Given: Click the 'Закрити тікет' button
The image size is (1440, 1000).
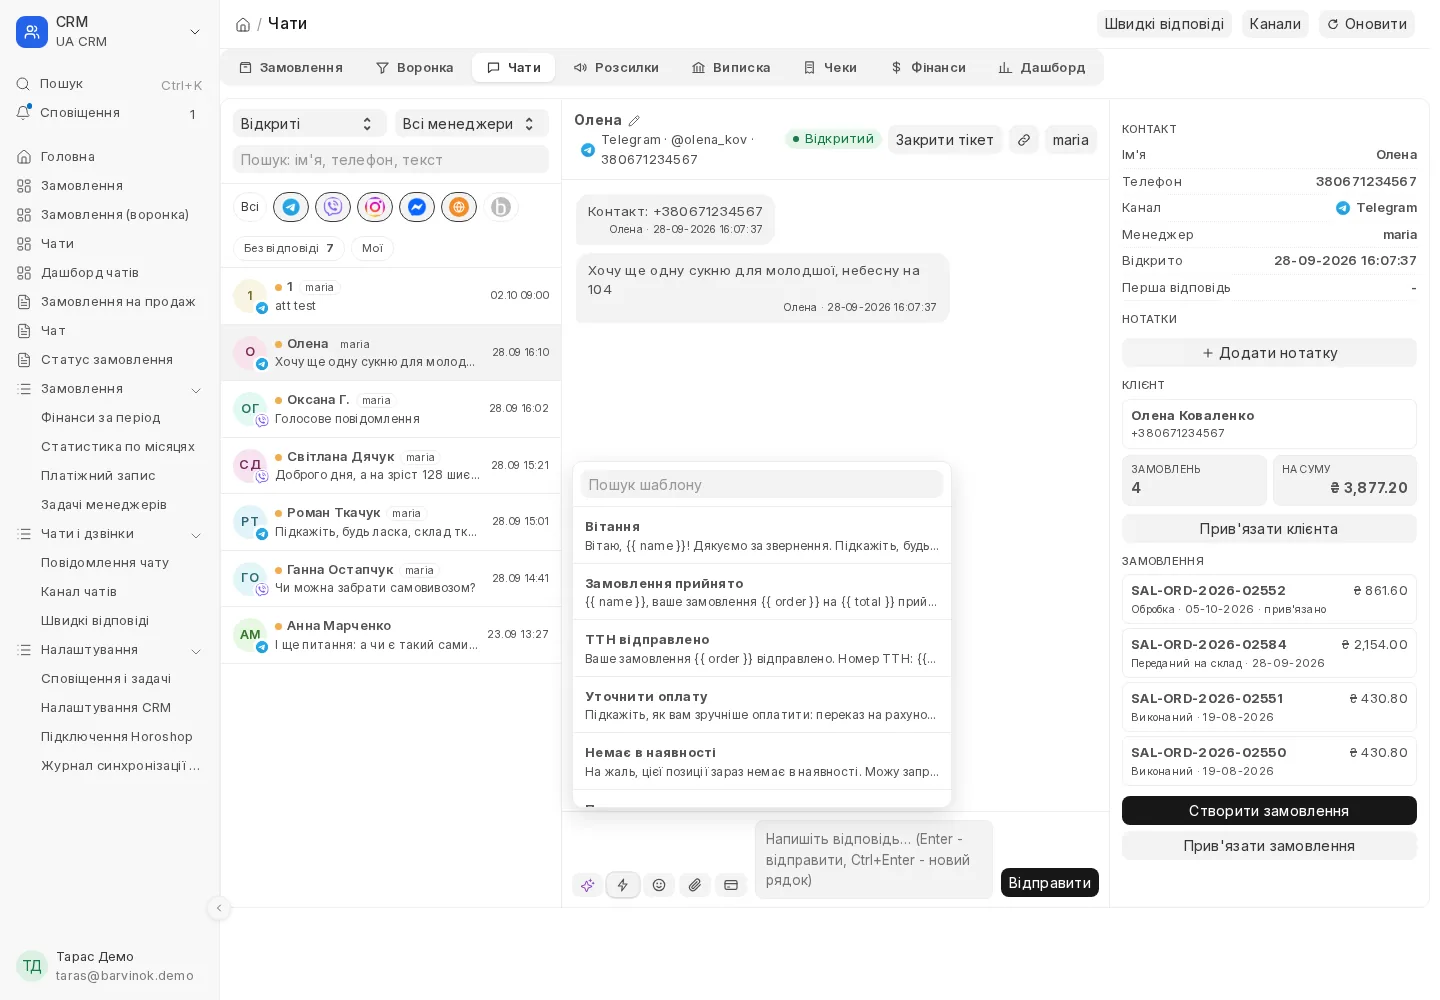Looking at the screenshot, I should coord(945,140).
